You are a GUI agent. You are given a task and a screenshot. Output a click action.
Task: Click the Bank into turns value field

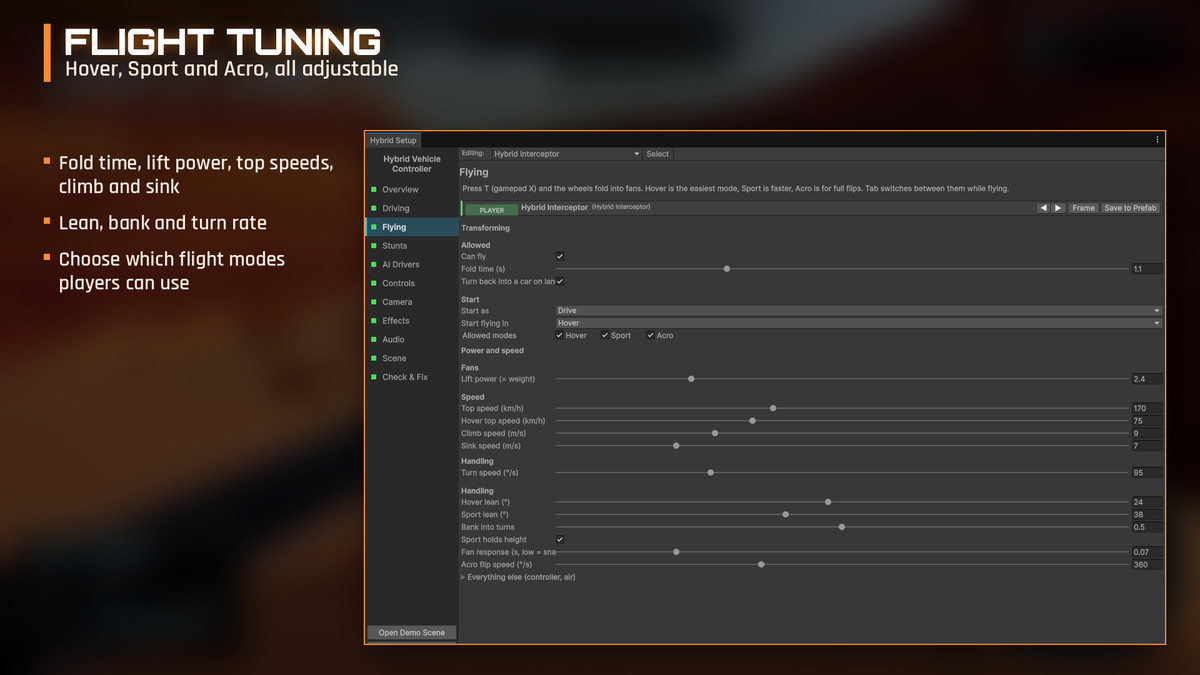[1146, 527]
